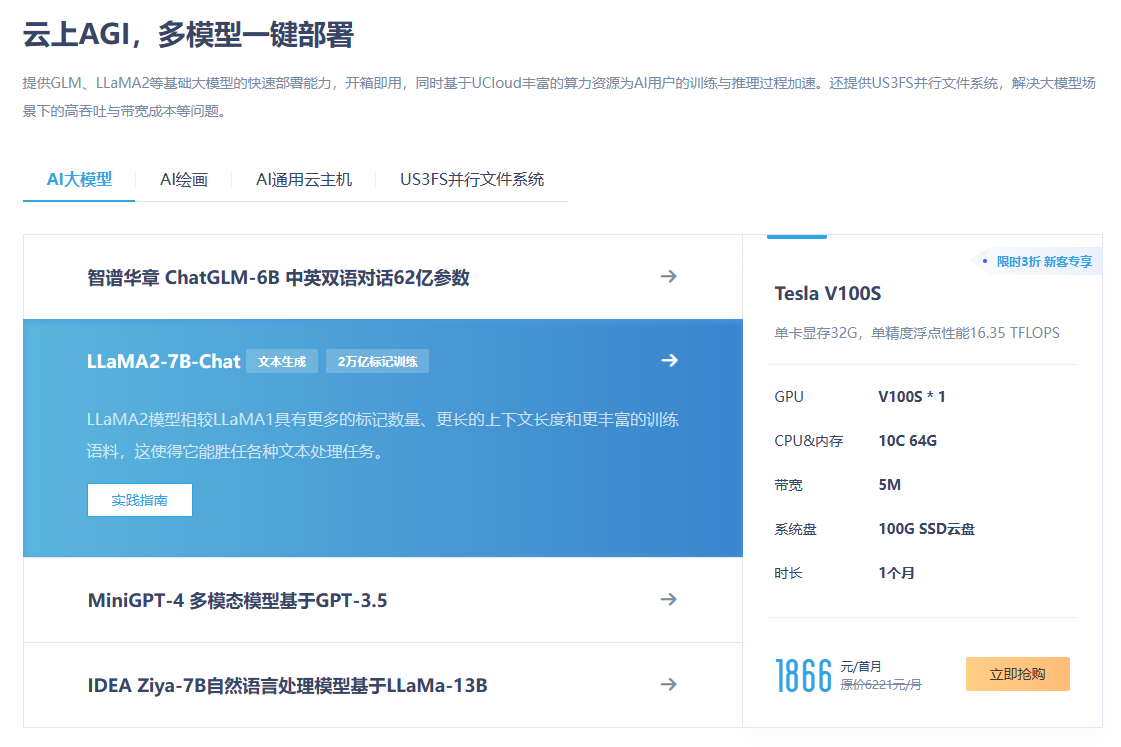Click the 云上AGI，多模型一键部署 heading
Screen dimensions: 1121x747
coord(188,34)
